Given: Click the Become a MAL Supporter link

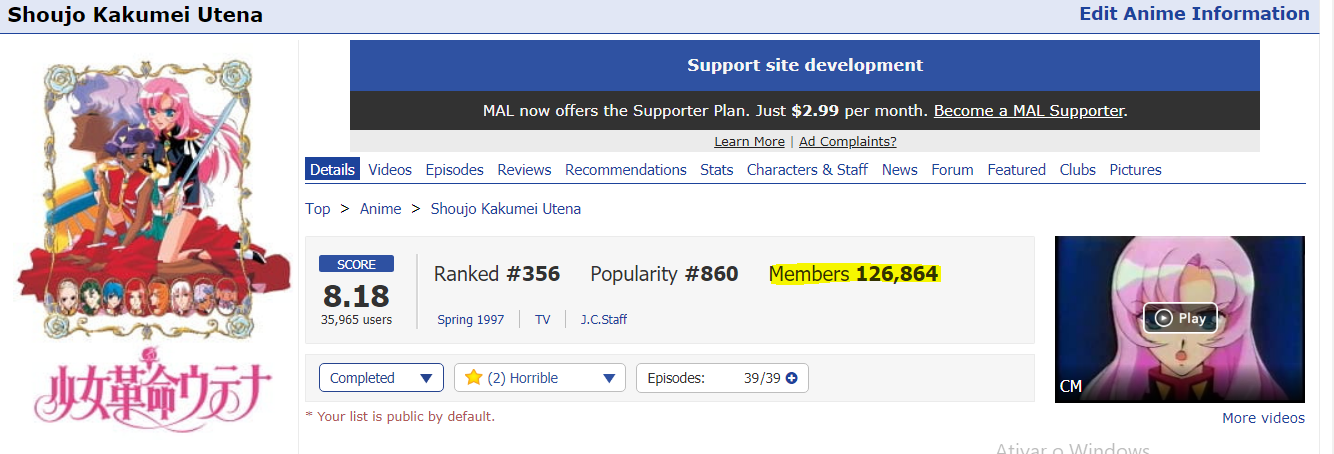Looking at the screenshot, I should click(x=1029, y=111).
